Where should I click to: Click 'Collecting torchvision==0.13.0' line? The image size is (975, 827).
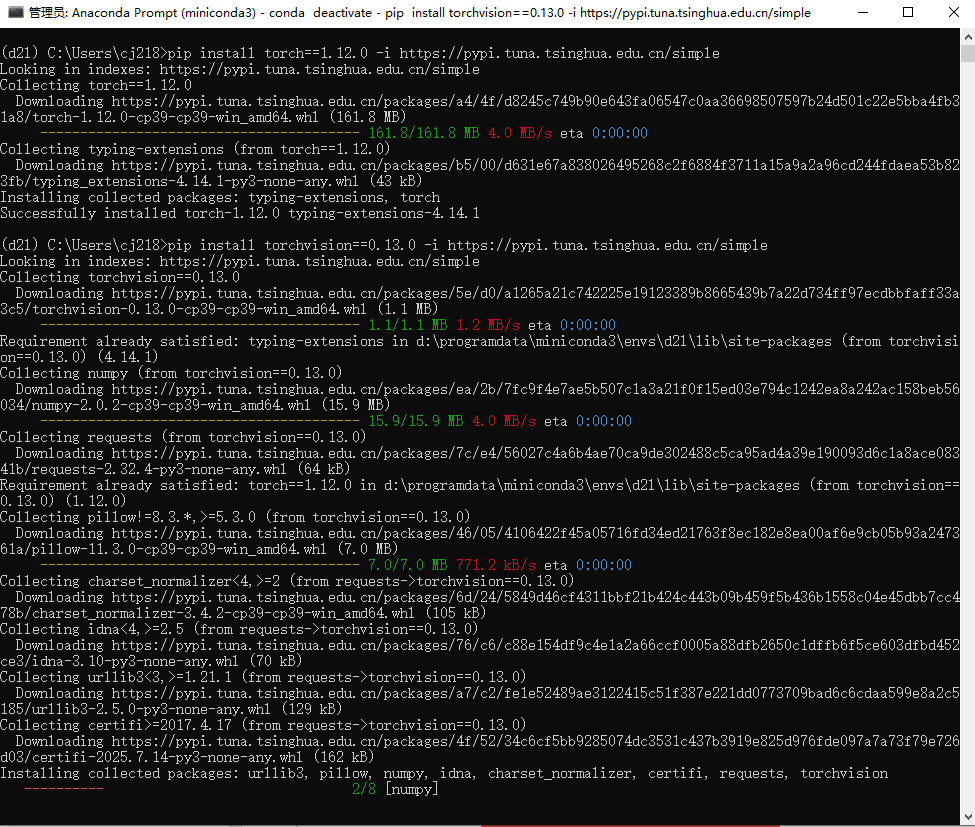[x=120, y=277]
